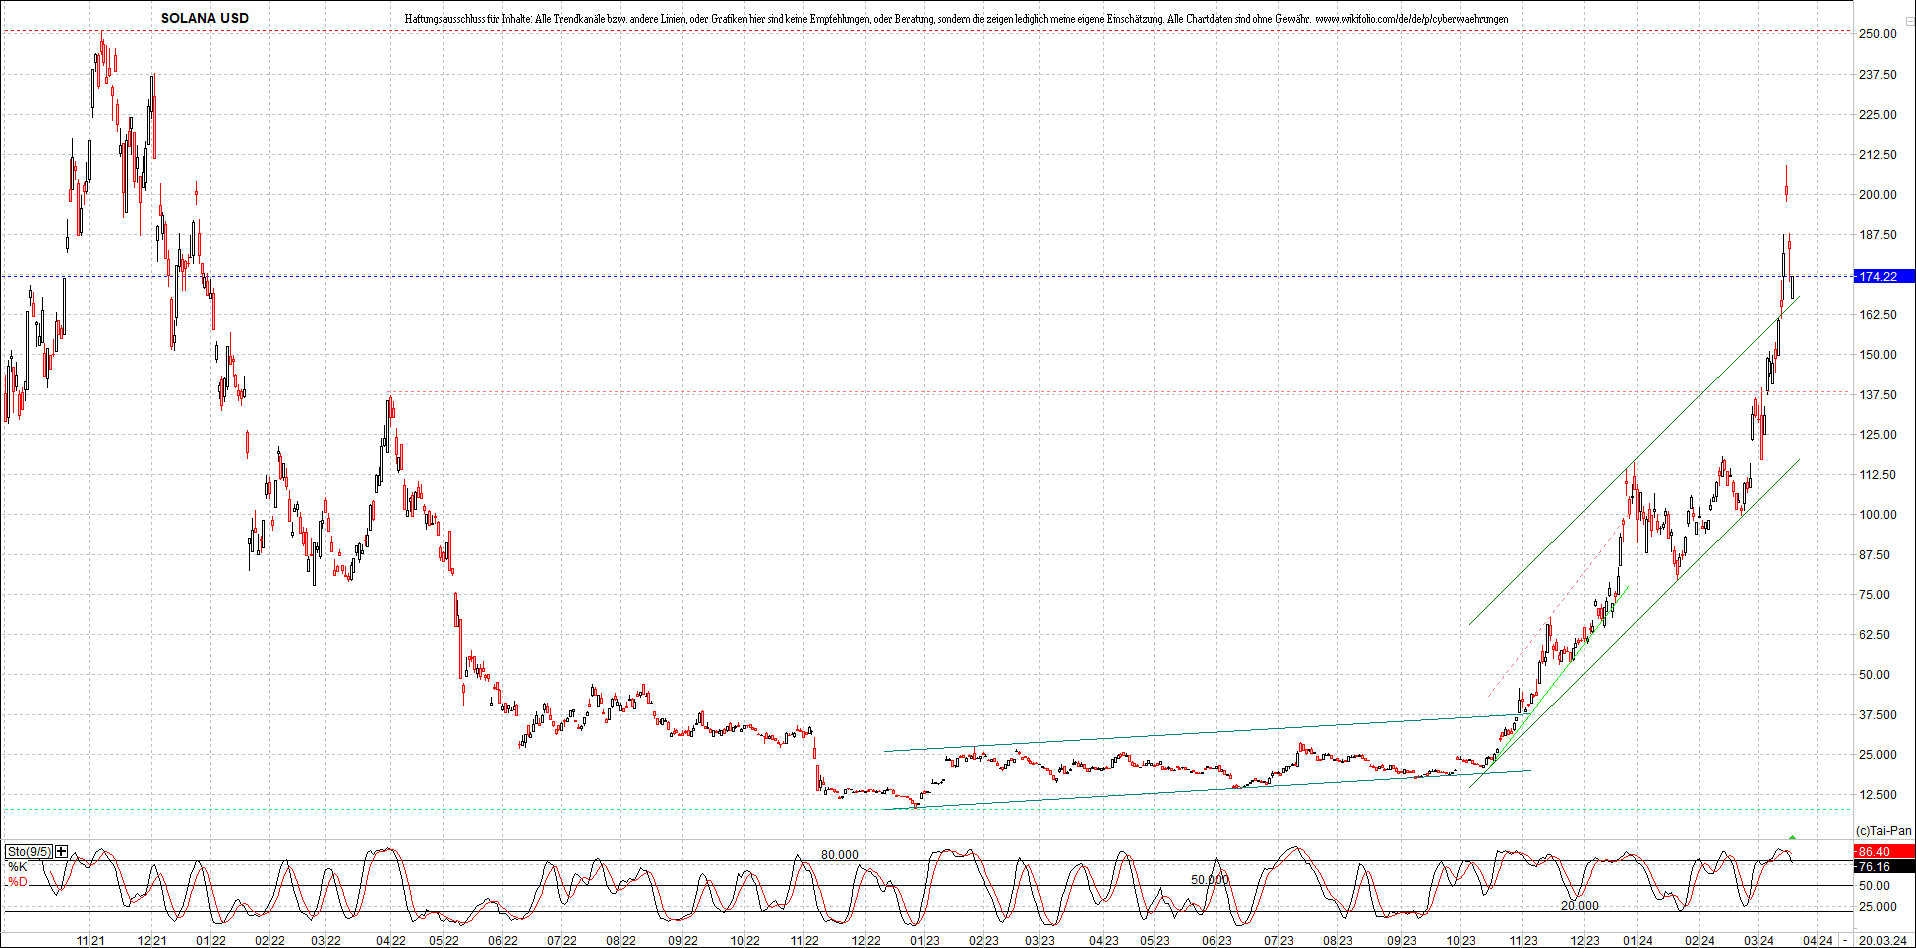1916x948 pixels.
Task: Click the 87.50 price axis label
Action: coord(1875,555)
